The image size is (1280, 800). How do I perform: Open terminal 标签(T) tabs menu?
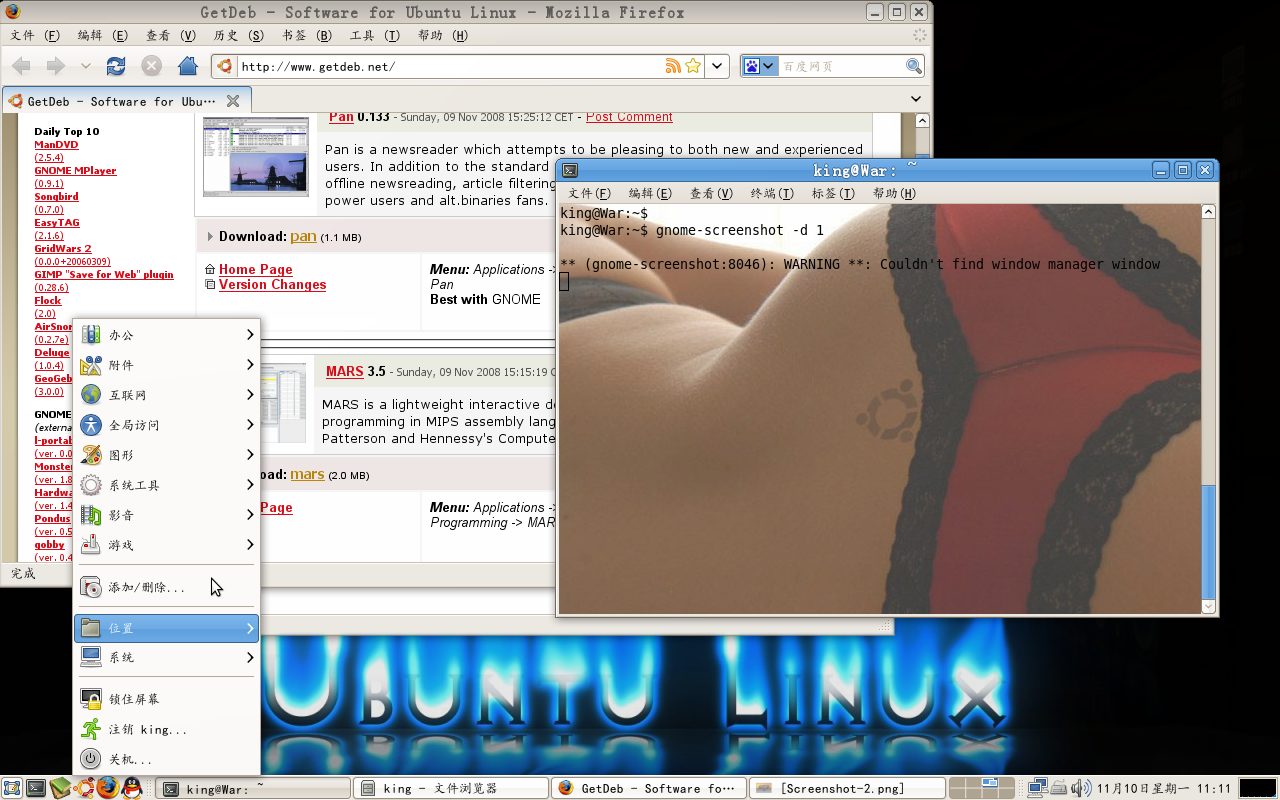pyautogui.click(x=833, y=193)
